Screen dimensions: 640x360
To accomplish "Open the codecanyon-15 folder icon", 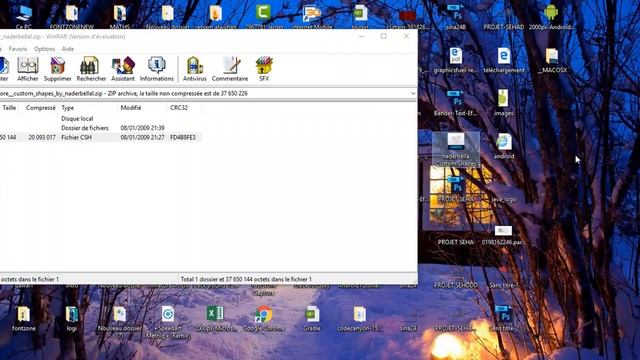I will point(360,318).
